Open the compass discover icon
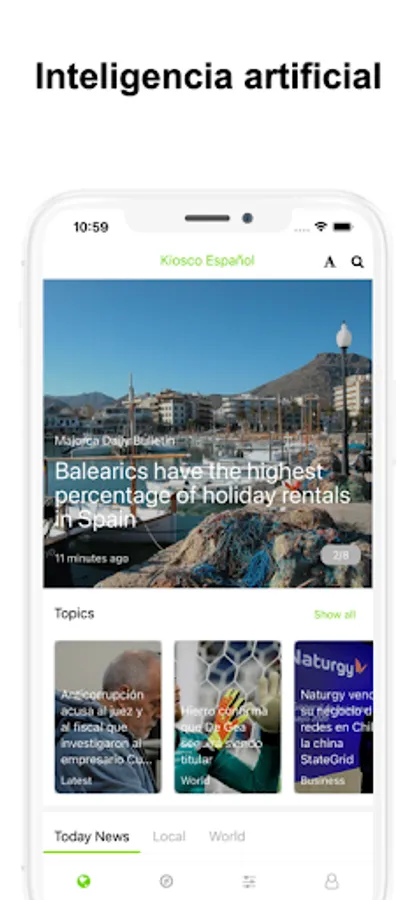This screenshot has width=417, height=900. tap(166, 881)
